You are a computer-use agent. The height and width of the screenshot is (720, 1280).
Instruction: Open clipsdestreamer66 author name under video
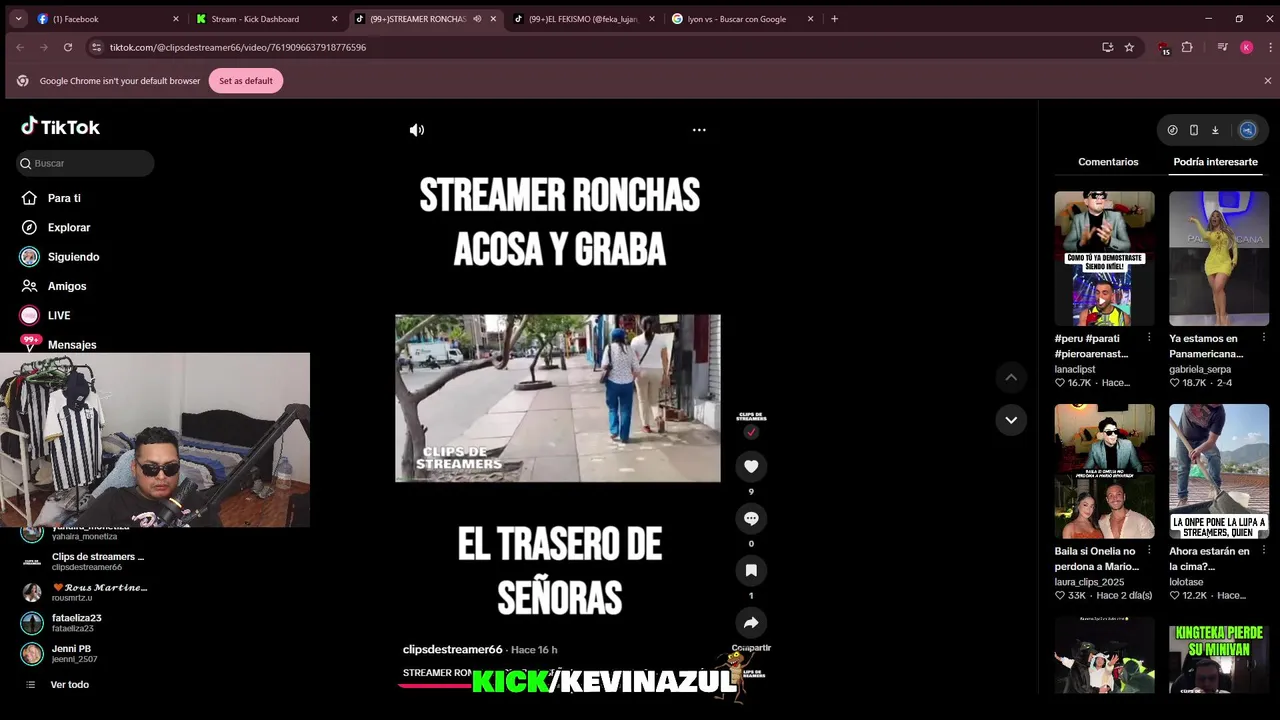click(452, 649)
